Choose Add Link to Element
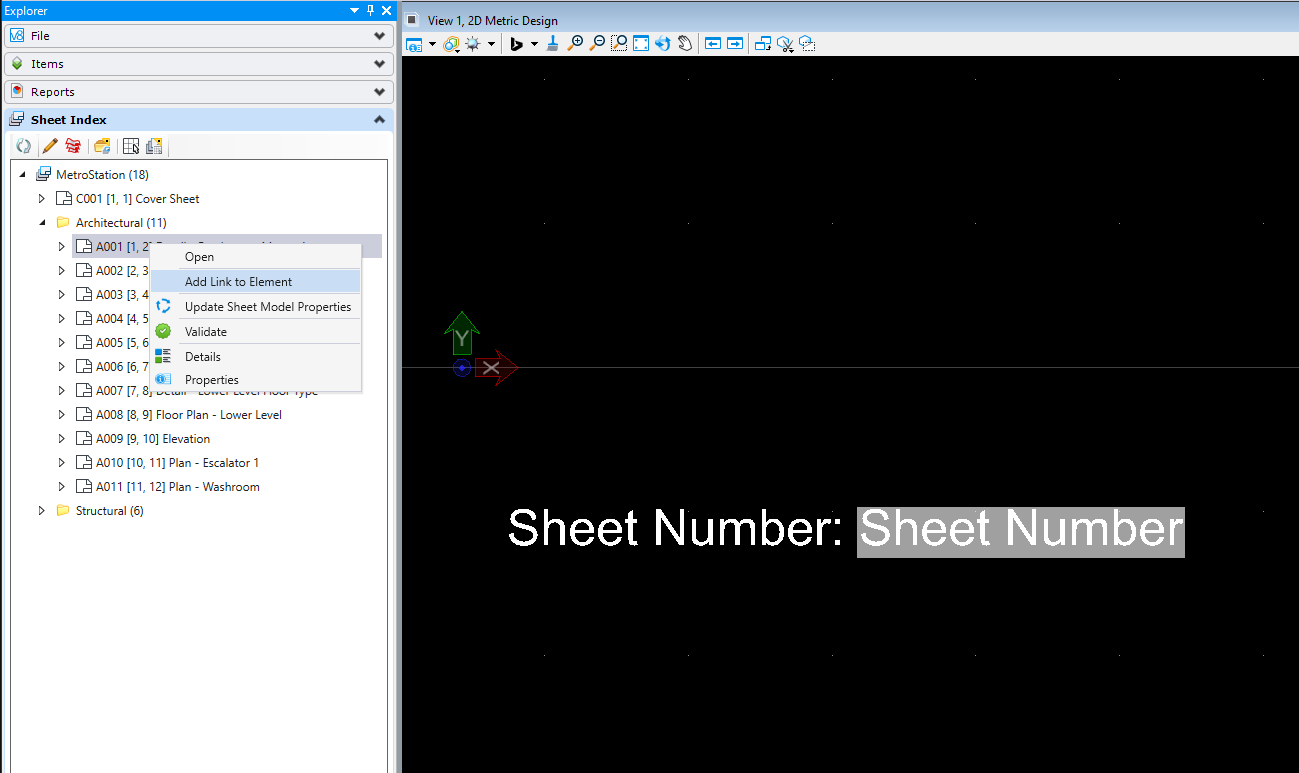The height and width of the screenshot is (773, 1299). pos(255,282)
